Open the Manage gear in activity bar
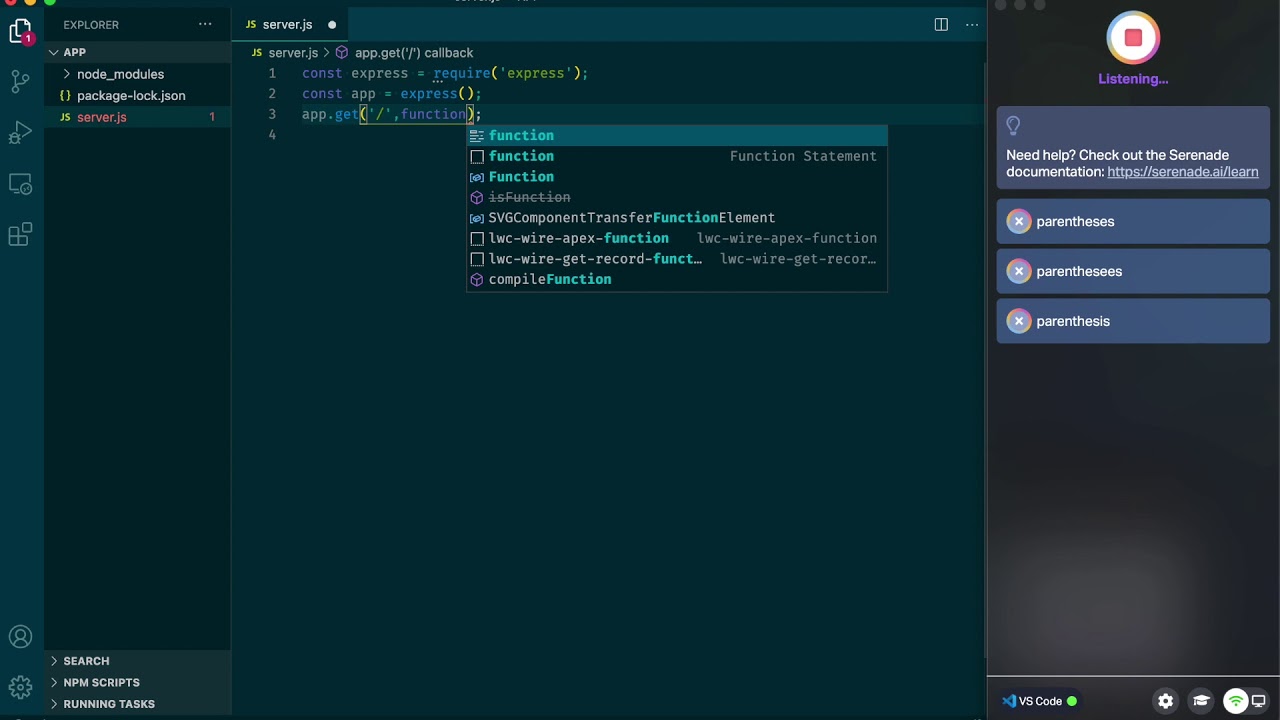Image resolution: width=1280 pixels, height=720 pixels. click(20, 687)
